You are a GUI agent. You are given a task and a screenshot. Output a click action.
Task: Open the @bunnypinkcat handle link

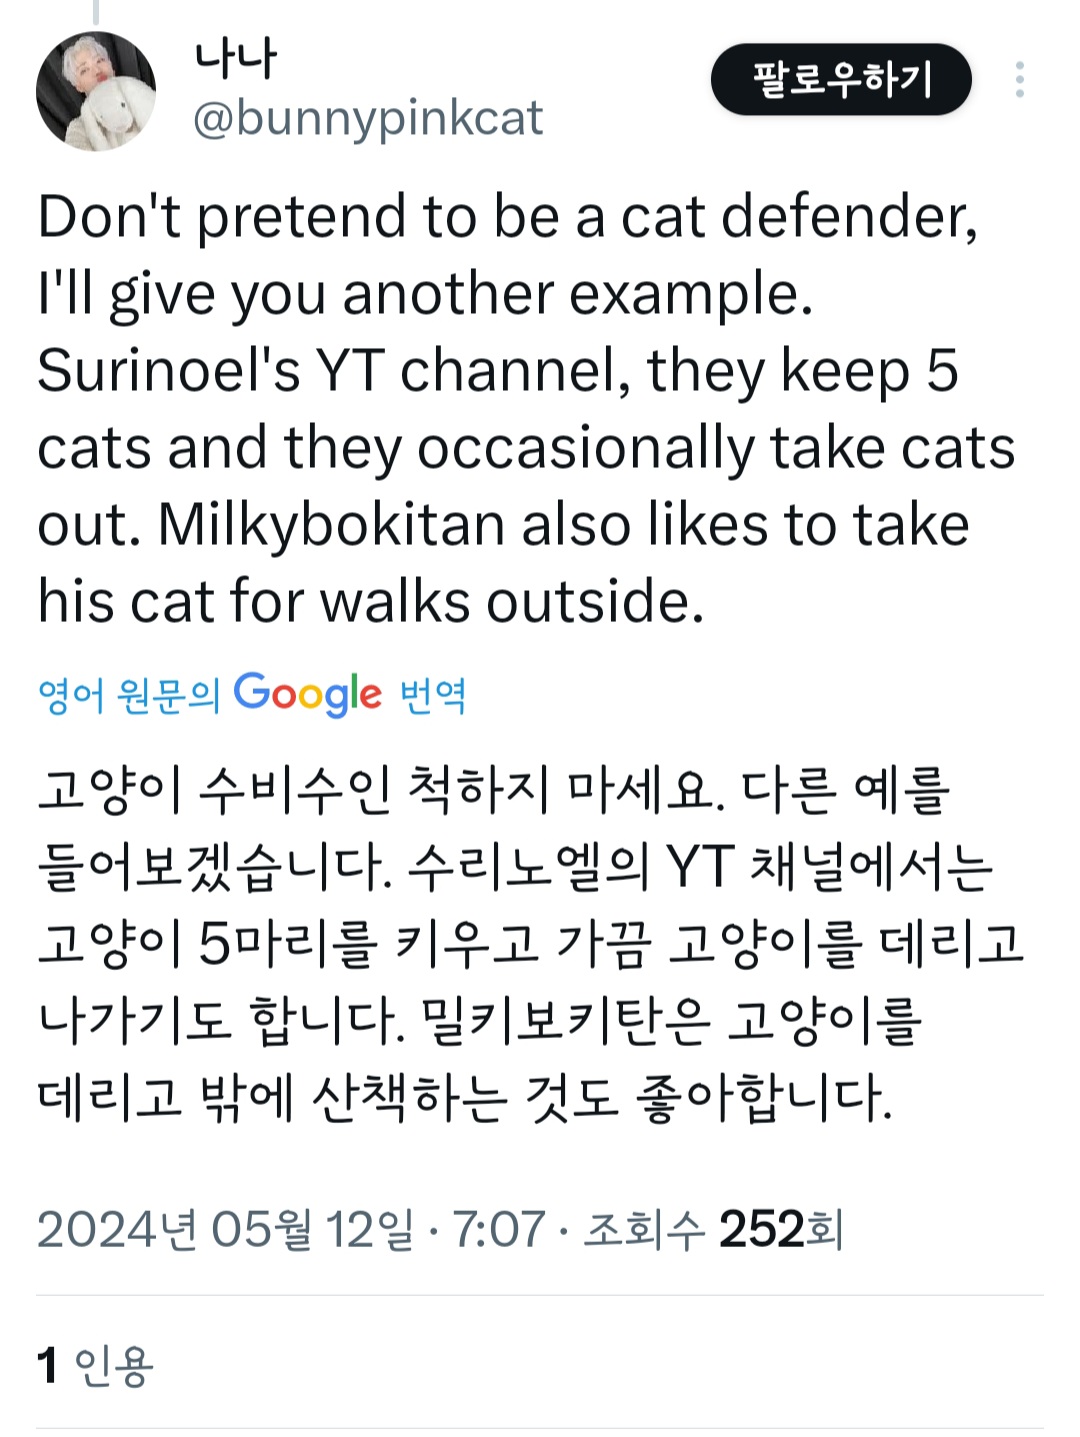click(x=367, y=118)
